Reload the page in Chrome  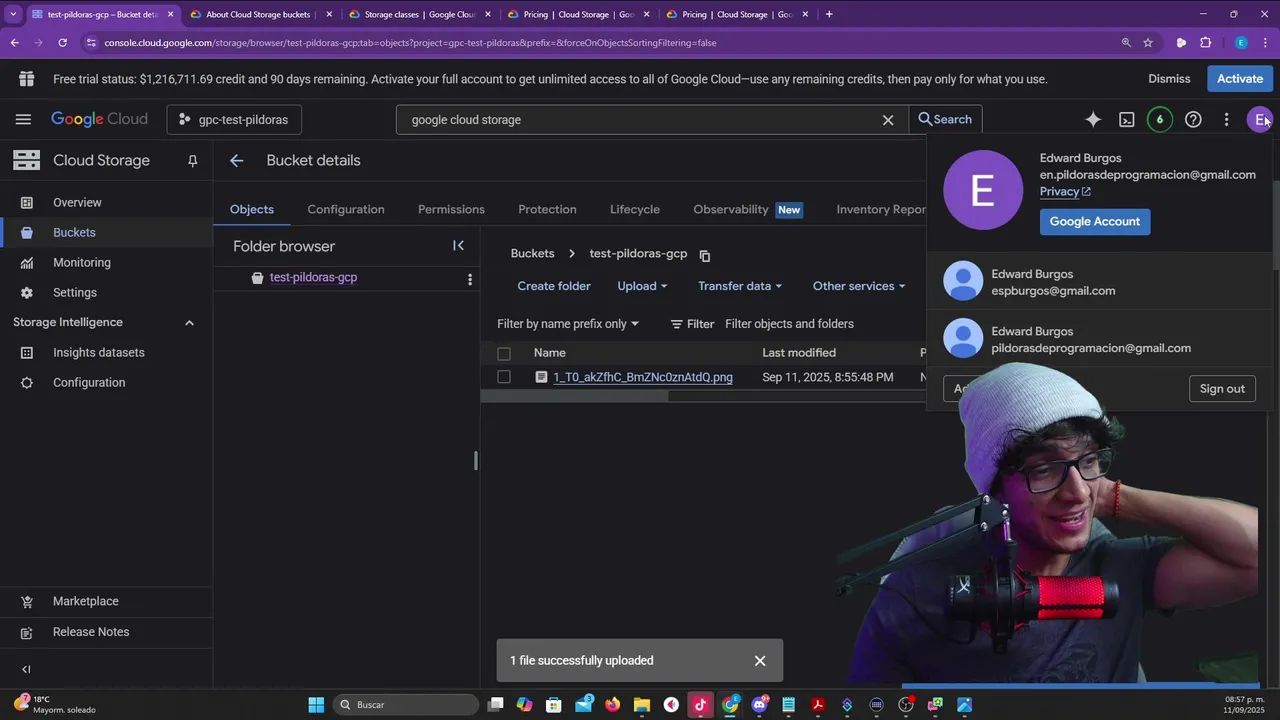point(62,43)
